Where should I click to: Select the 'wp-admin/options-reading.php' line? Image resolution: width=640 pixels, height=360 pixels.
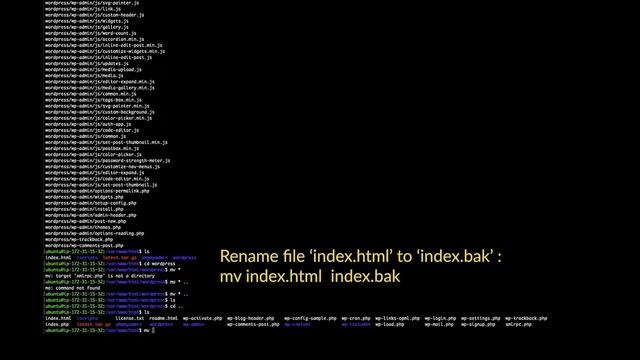tap(94, 233)
